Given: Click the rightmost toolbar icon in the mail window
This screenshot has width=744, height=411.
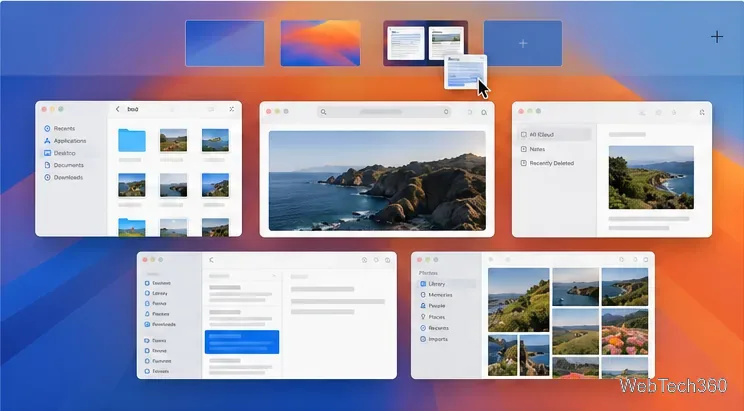Looking at the screenshot, I should tap(388, 260).
